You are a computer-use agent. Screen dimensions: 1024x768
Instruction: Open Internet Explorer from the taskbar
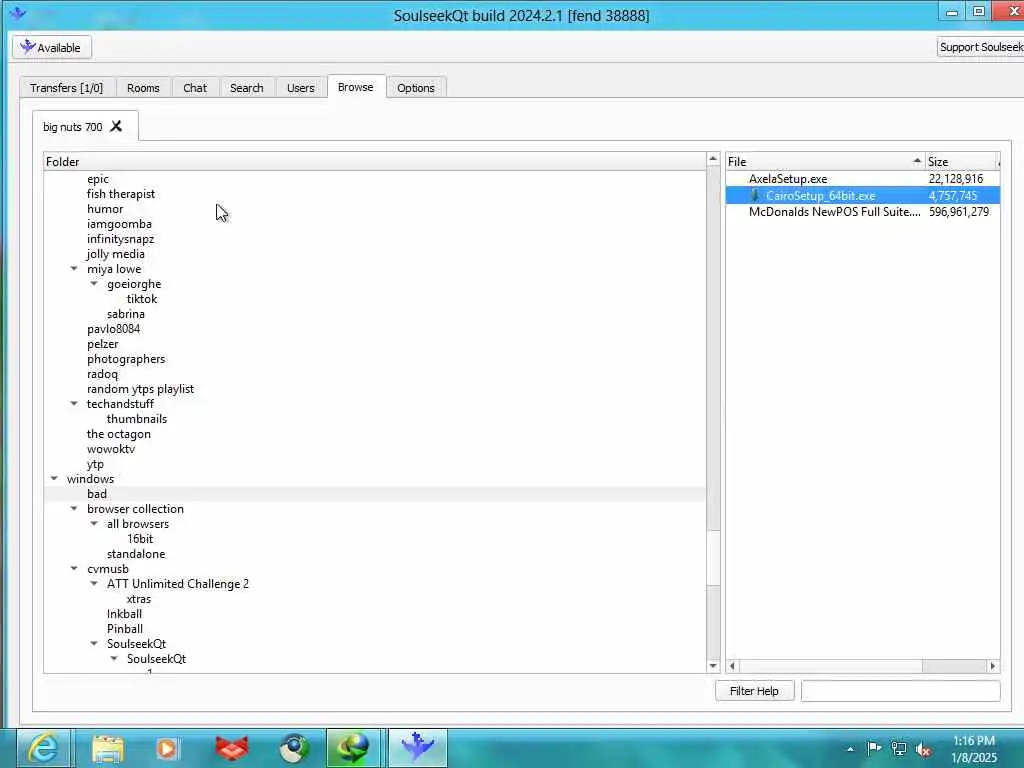click(x=43, y=748)
